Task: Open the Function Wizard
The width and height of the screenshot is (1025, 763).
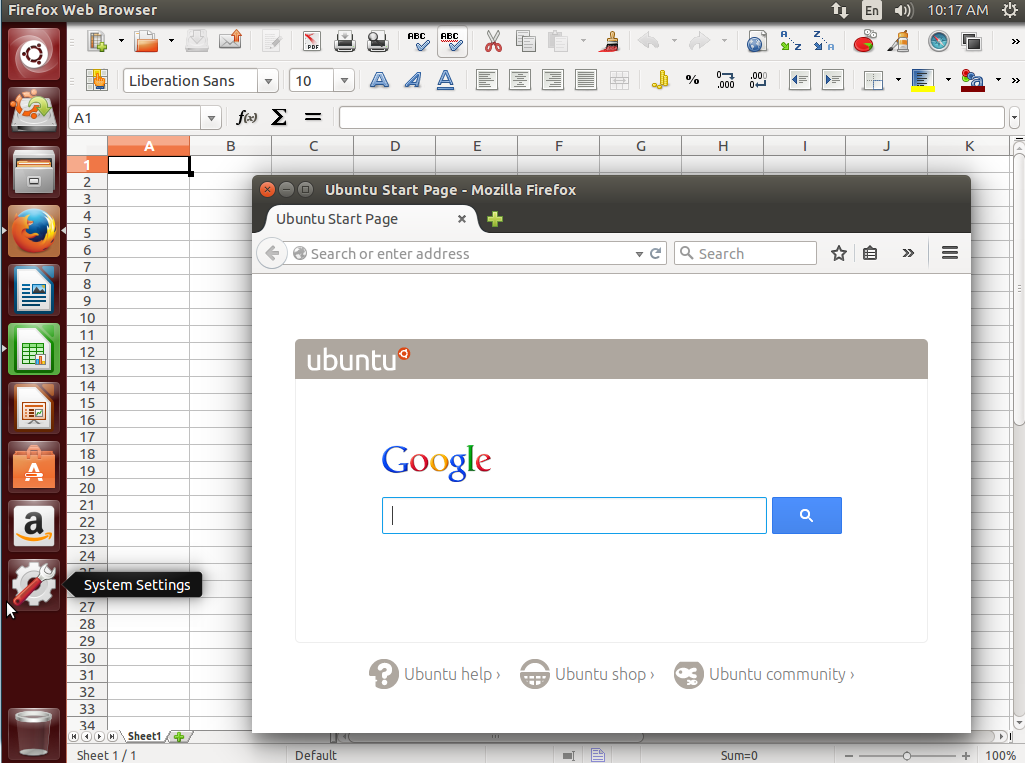Action: (246, 118)
